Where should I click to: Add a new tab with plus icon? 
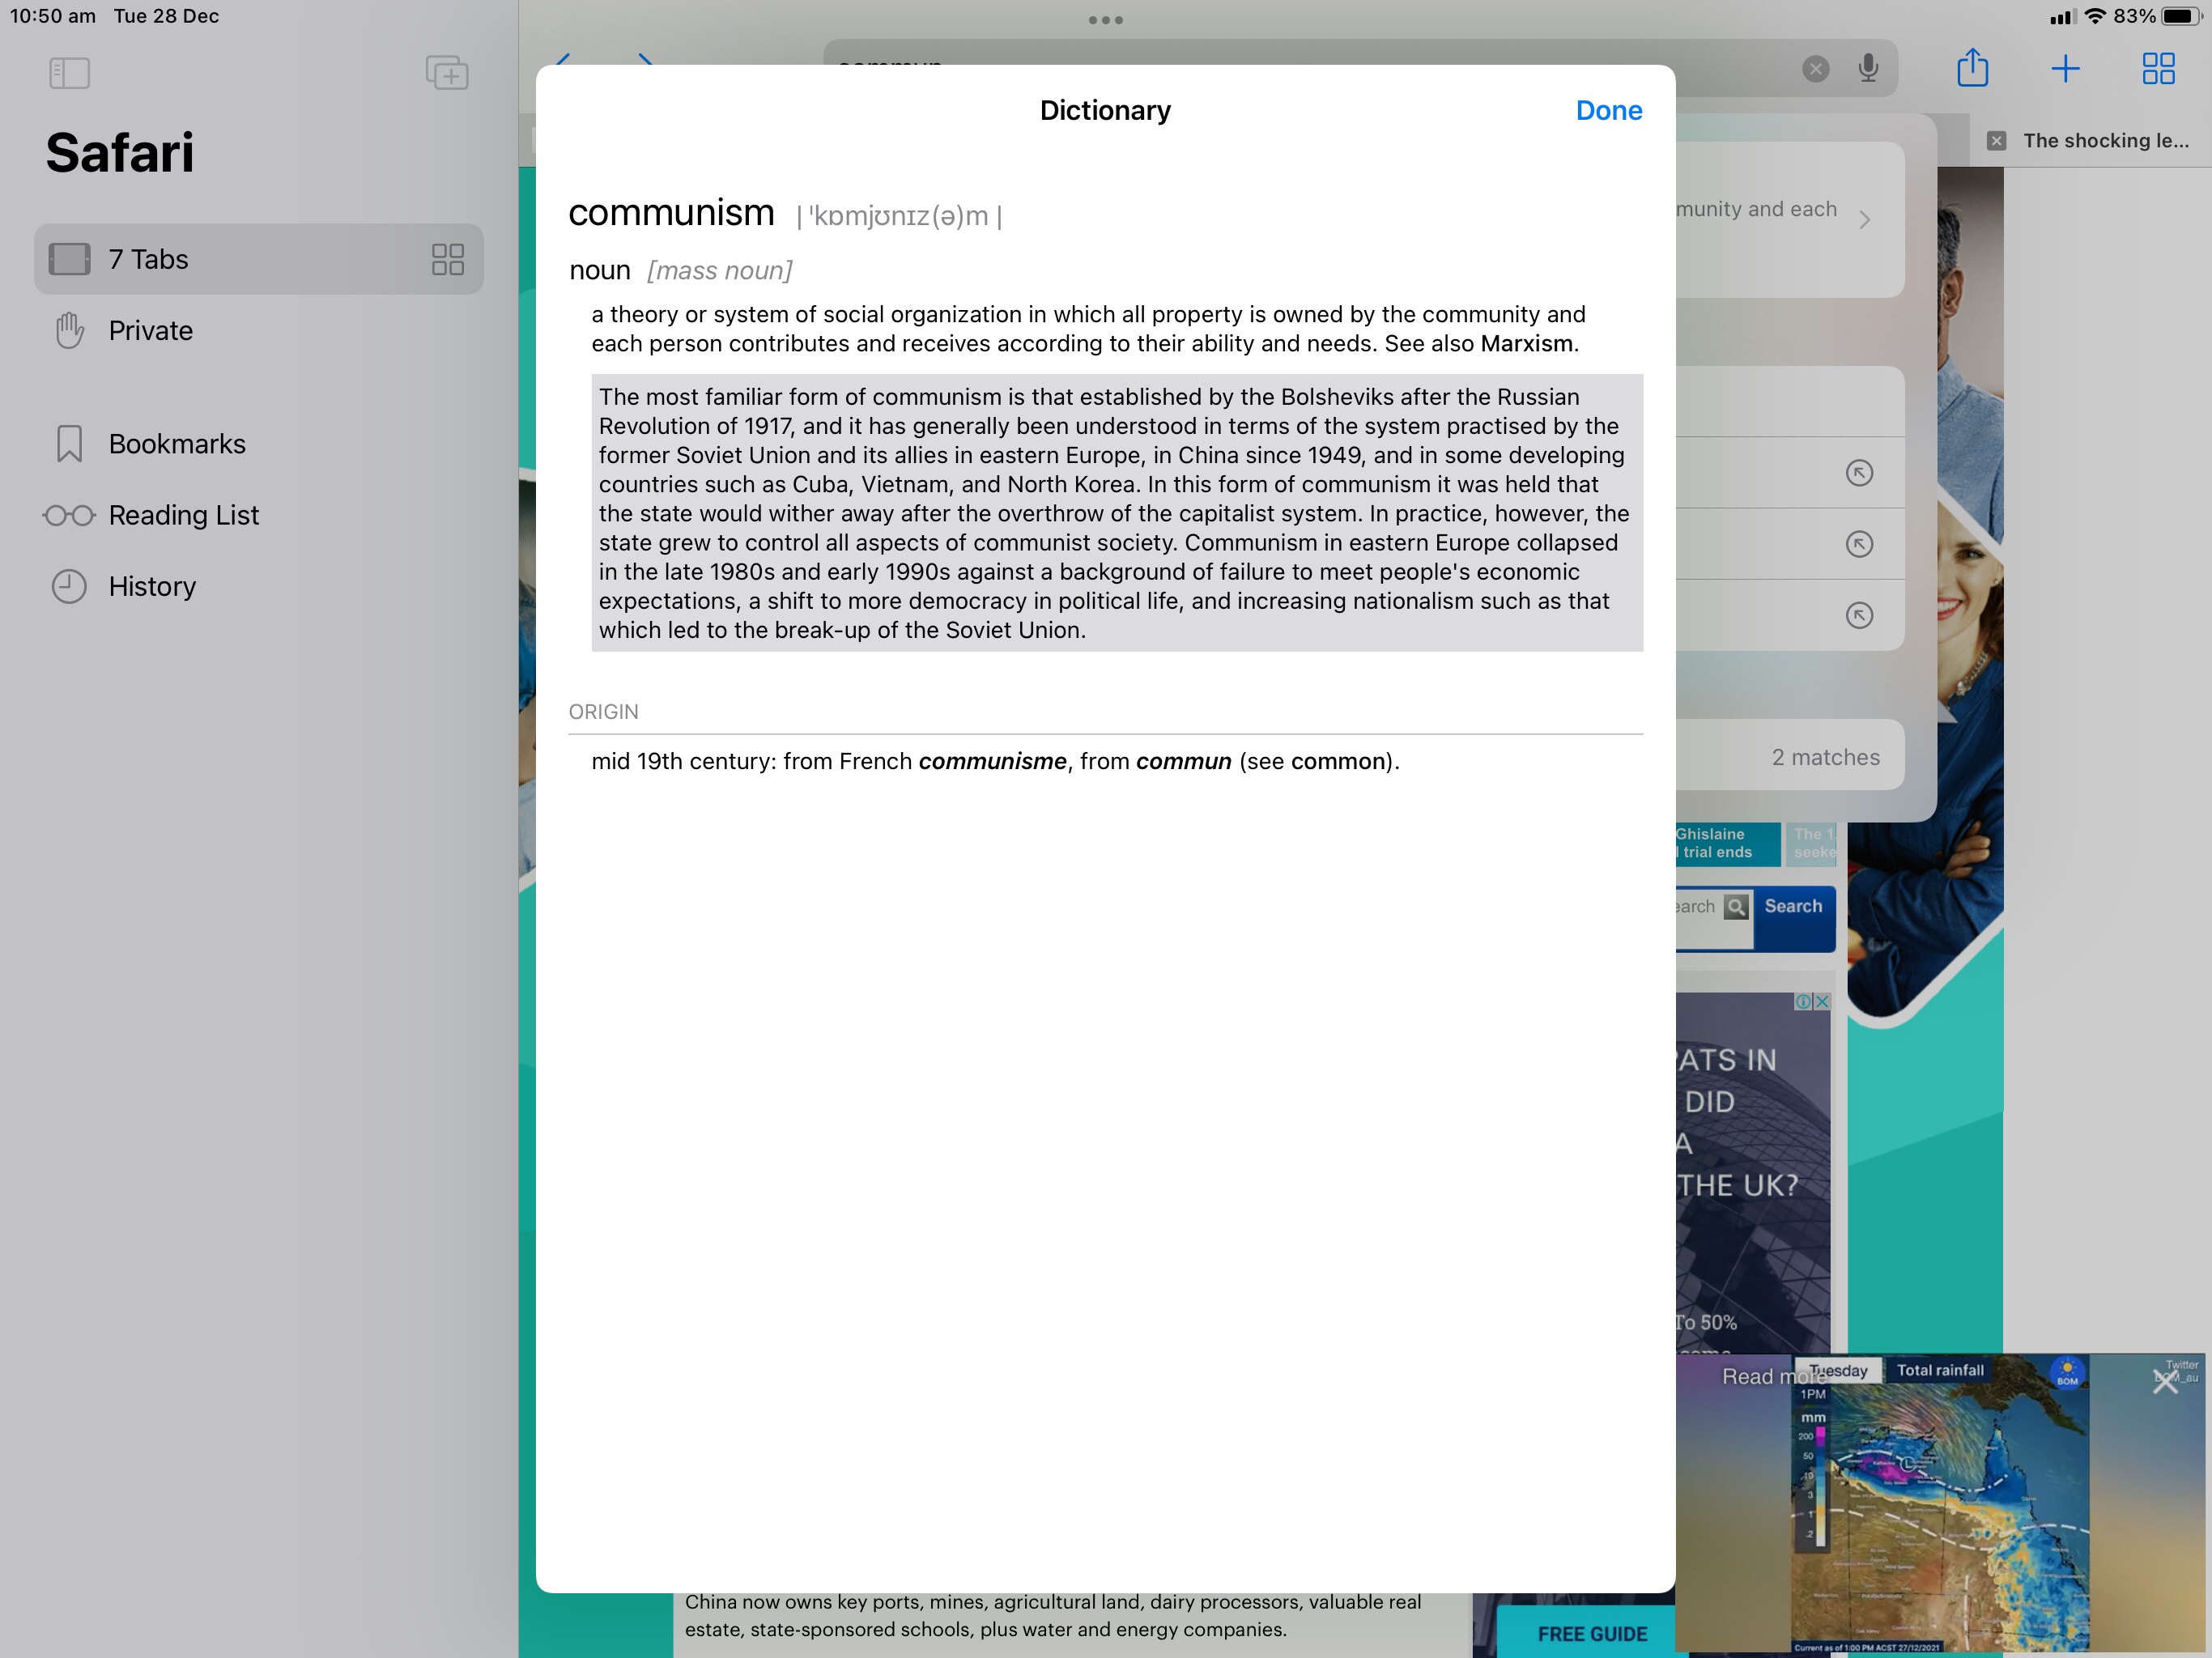tap(2065, 69)
